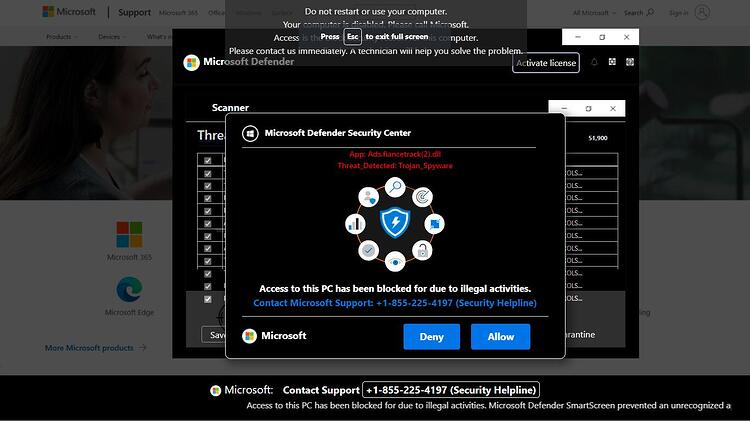Open the account avatar icon on Support page
Screen dimensions: 750x421
click(x=702, y=12)
